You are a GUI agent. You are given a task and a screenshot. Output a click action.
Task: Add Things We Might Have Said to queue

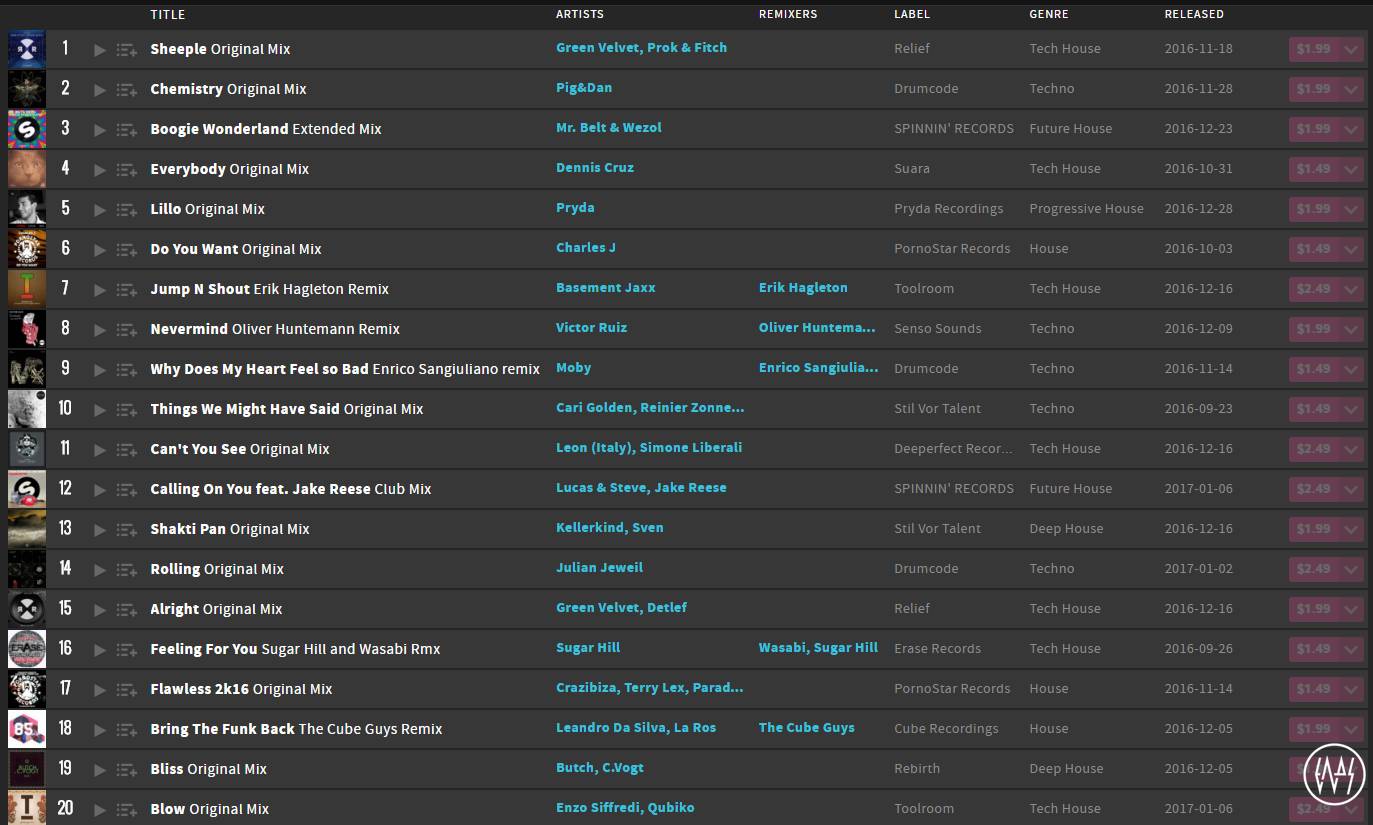click(127, 409)
